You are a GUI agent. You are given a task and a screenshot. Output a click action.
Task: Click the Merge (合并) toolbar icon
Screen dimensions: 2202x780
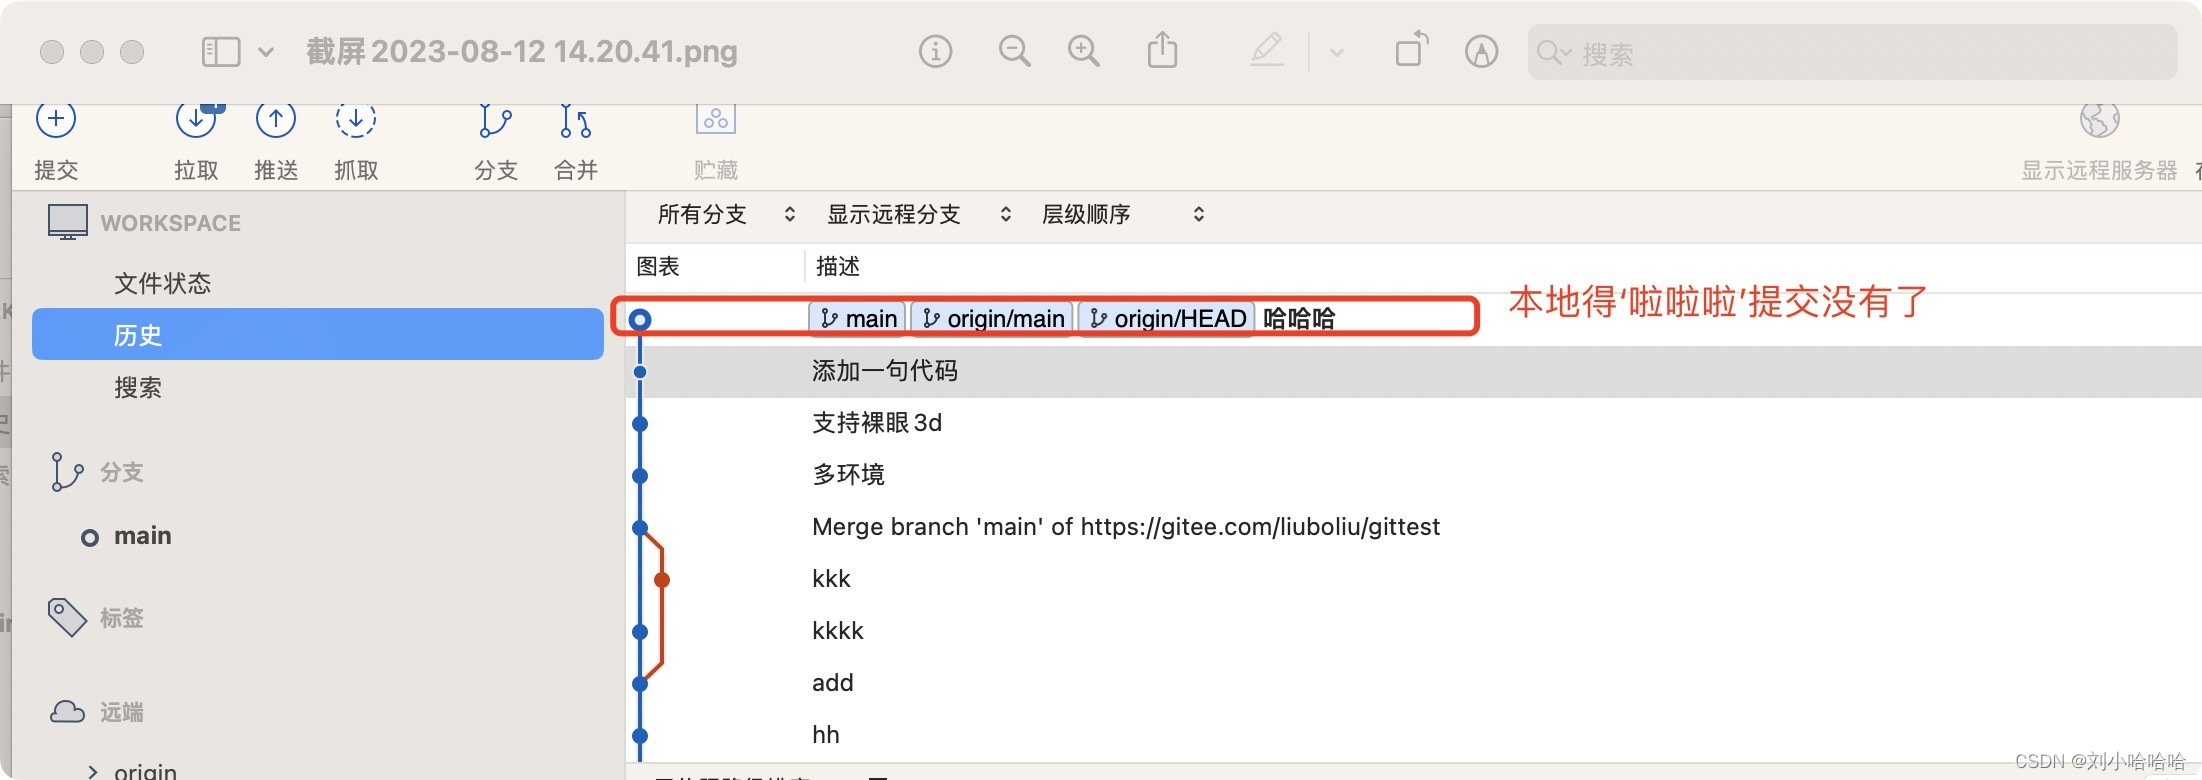575,121
